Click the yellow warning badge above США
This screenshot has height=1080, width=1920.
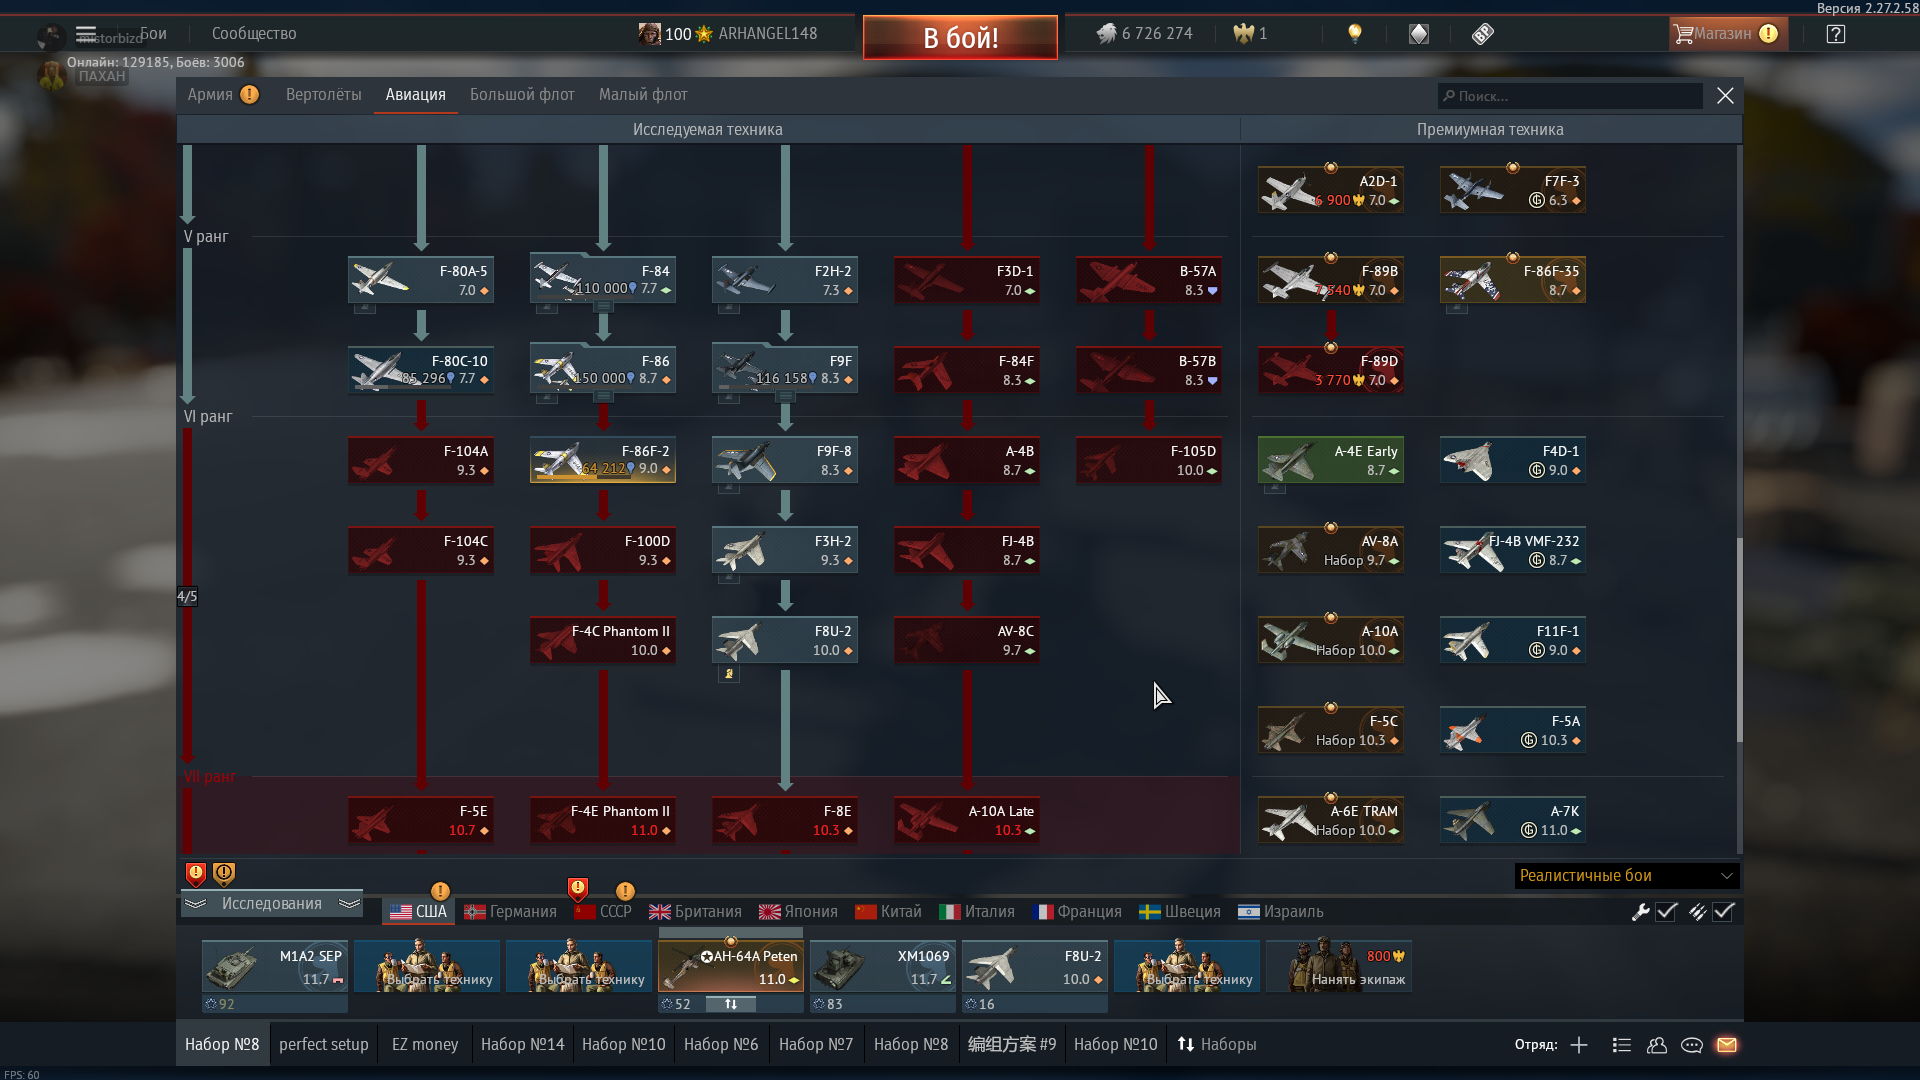pyautogui.click(x=440, y=891)
